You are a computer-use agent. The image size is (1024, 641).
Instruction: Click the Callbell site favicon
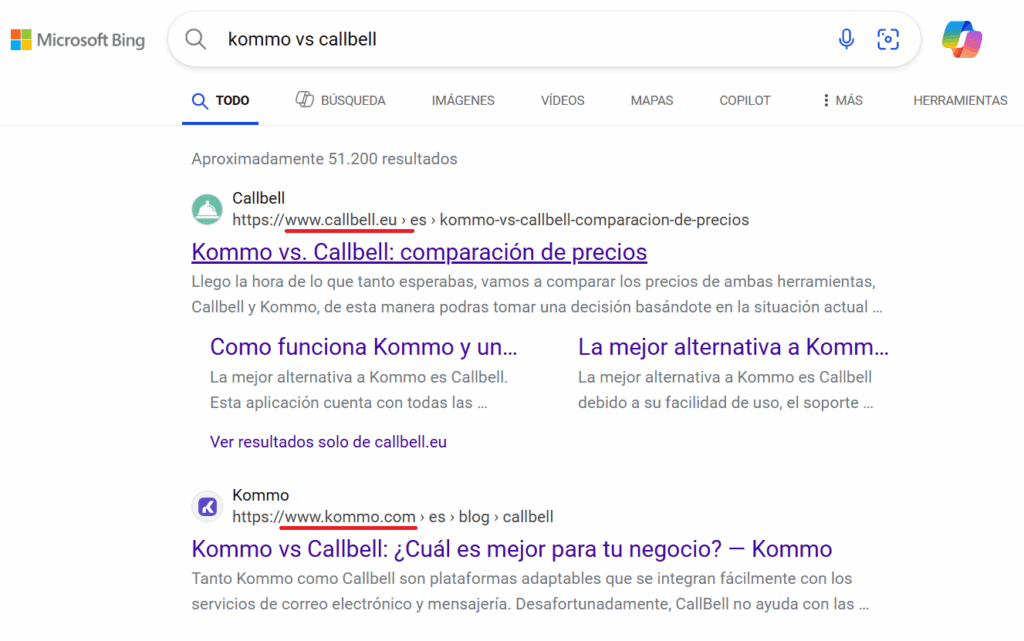[x=207, y=209]
